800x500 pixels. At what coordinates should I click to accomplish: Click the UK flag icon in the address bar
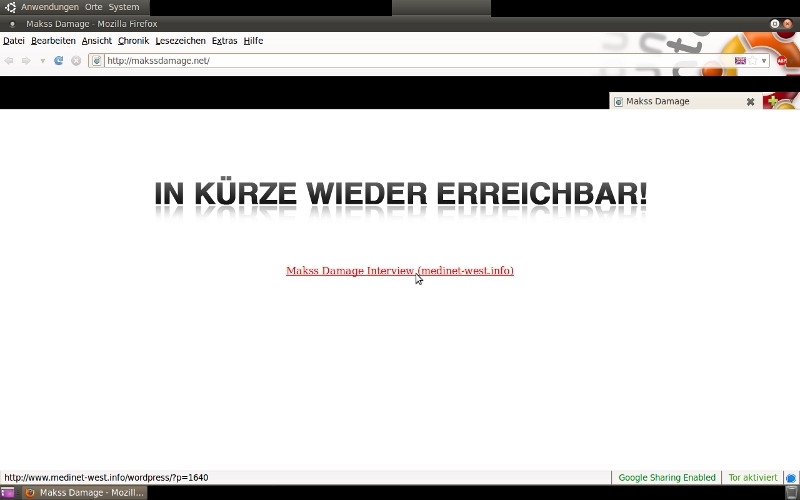coord(740,61)
